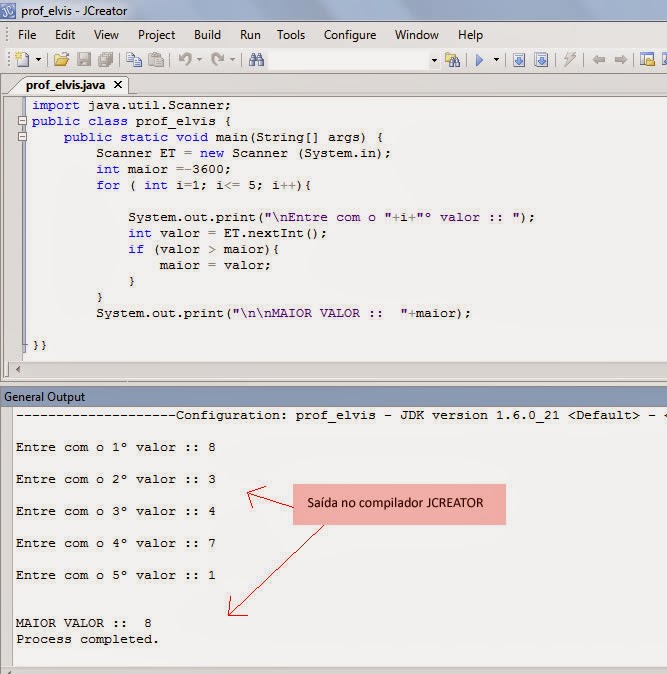Click output line 'Entre com o 1° valor :: 8'

(x=116, y=447)
